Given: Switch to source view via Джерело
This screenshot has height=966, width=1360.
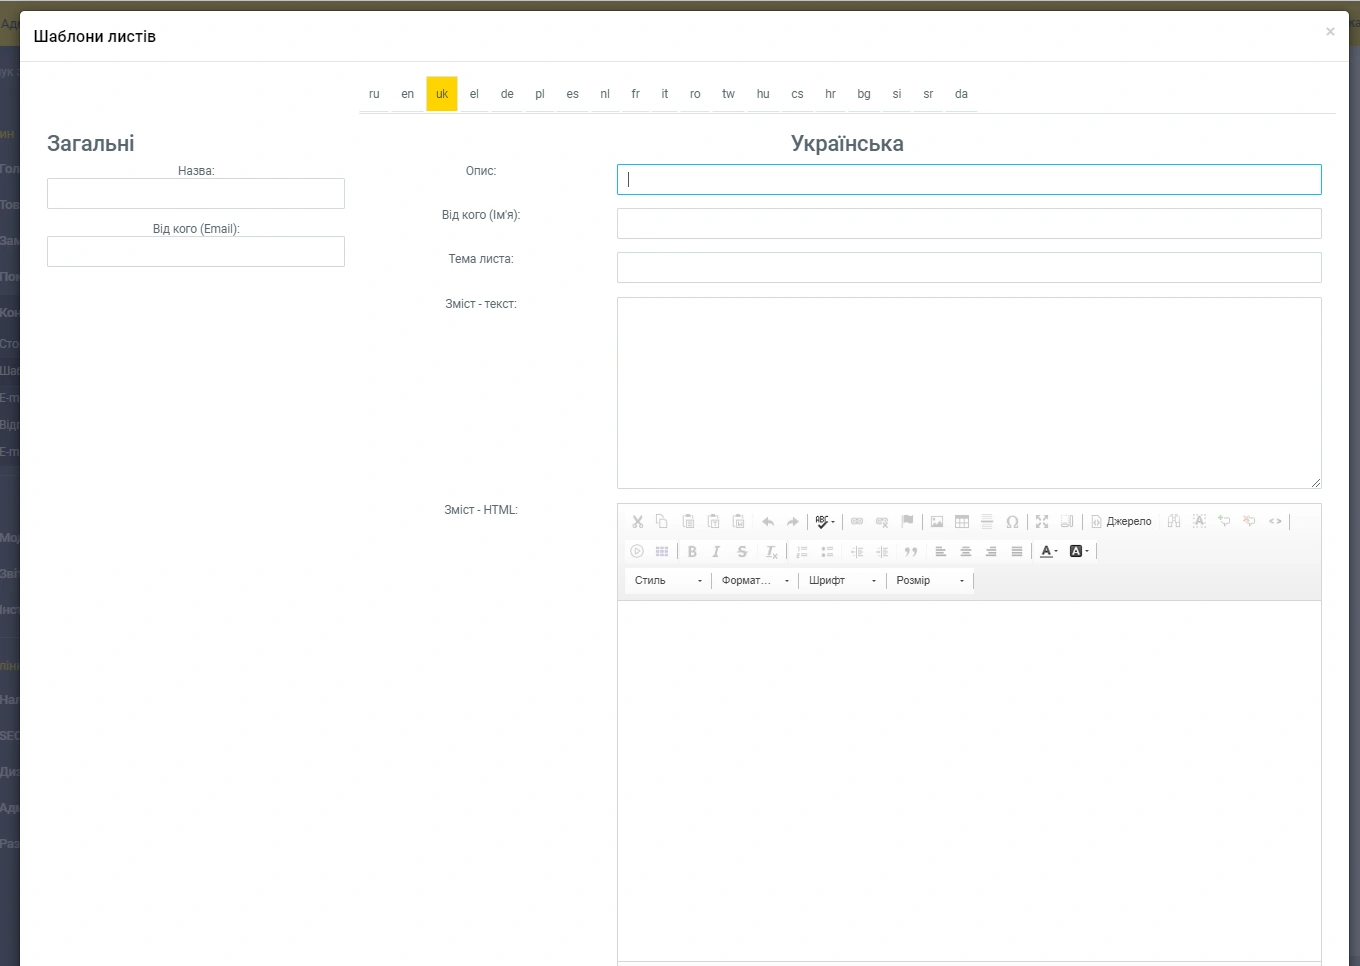Looking at the screenshot, I should [1121, 522].
